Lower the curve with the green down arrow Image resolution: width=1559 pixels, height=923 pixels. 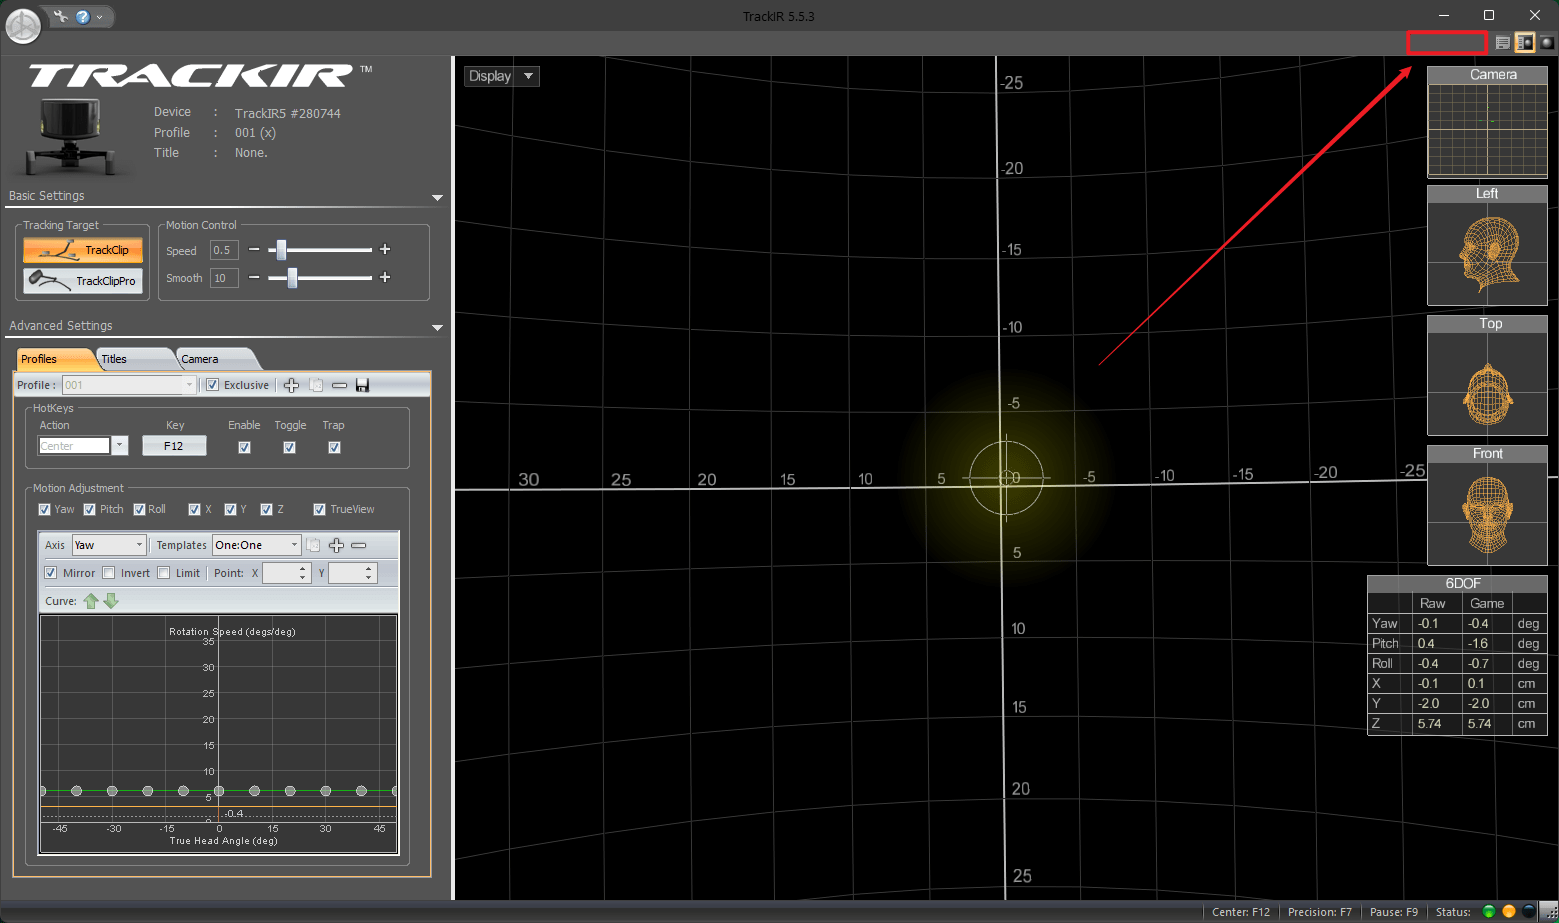coord(111,601)
